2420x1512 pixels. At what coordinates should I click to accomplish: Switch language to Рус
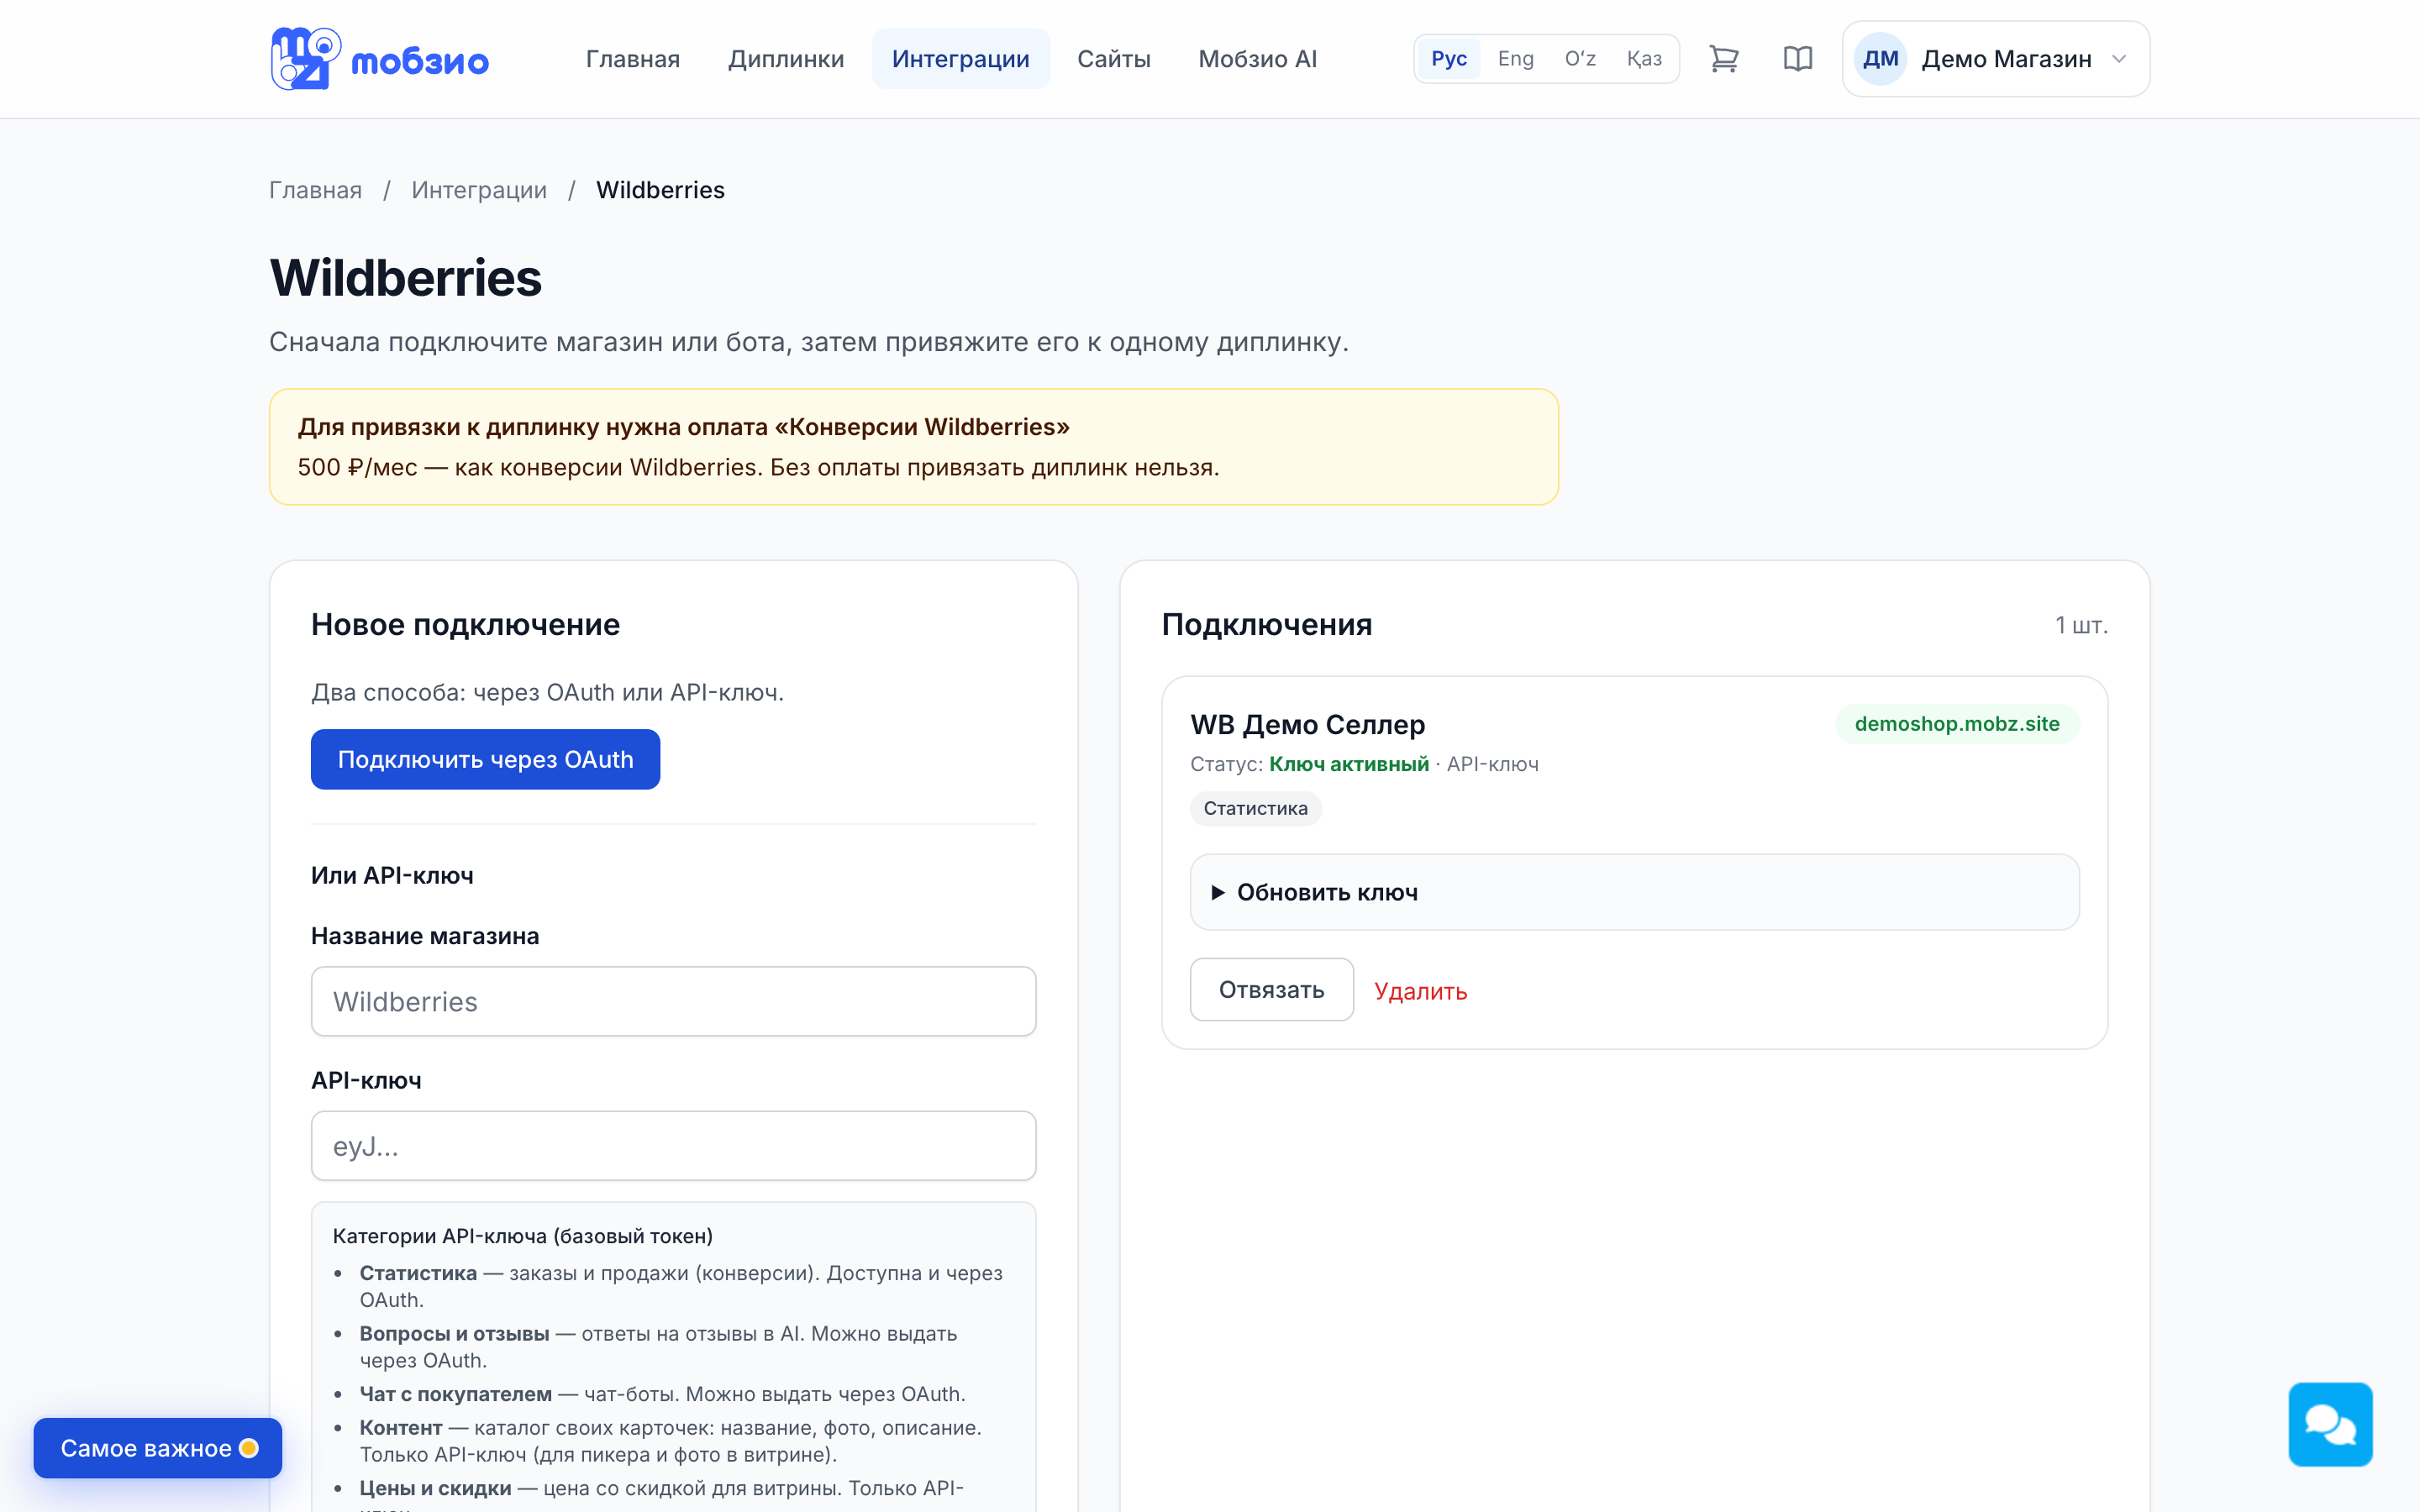1449,59
